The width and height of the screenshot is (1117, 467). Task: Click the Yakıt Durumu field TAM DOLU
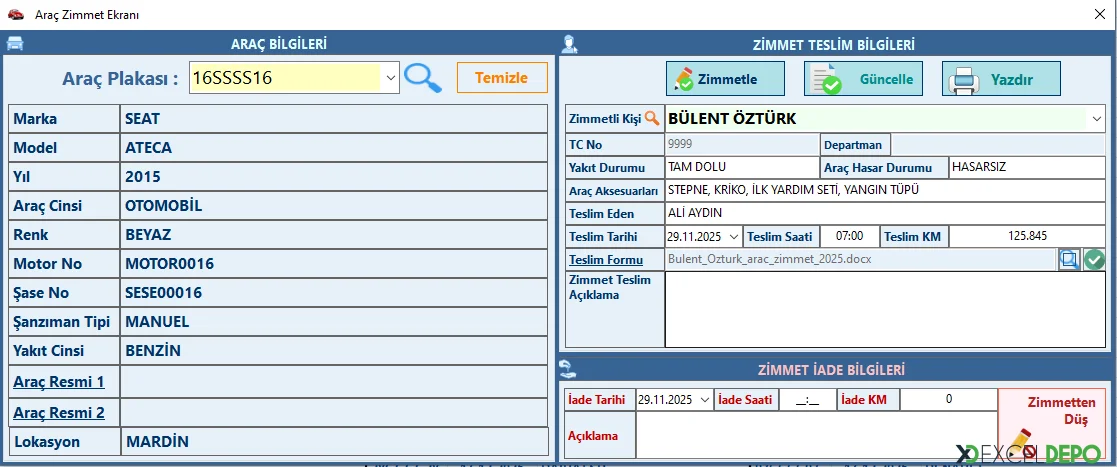pos(742,167)
